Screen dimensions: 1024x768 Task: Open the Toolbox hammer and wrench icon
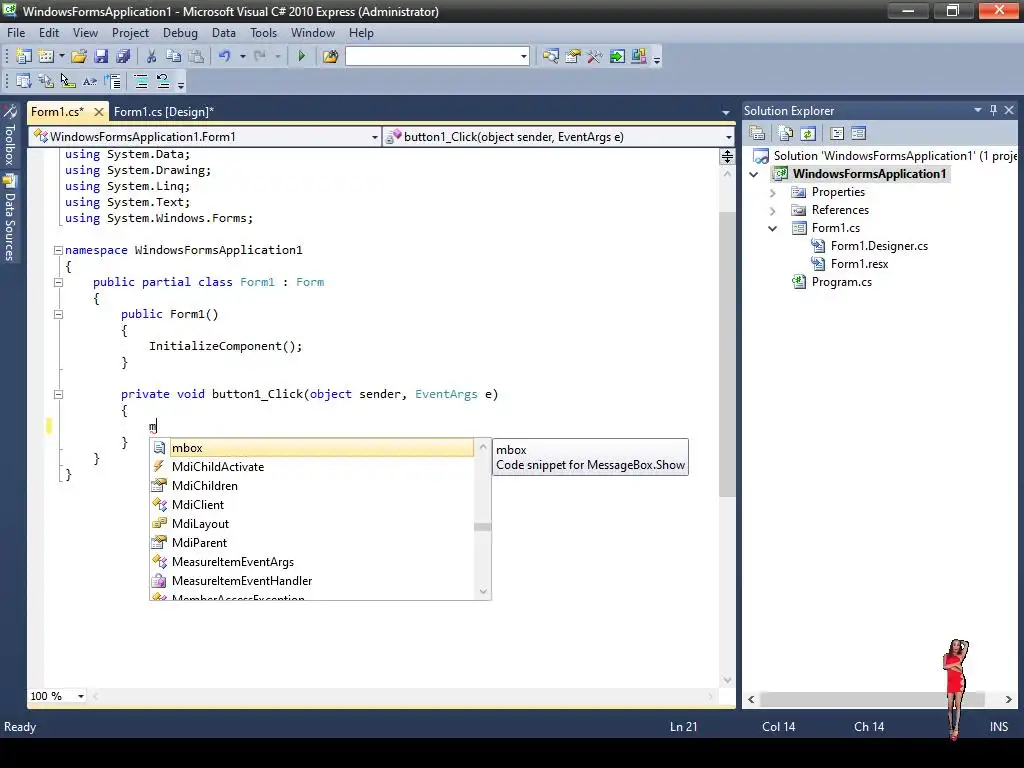coord(594,56)
